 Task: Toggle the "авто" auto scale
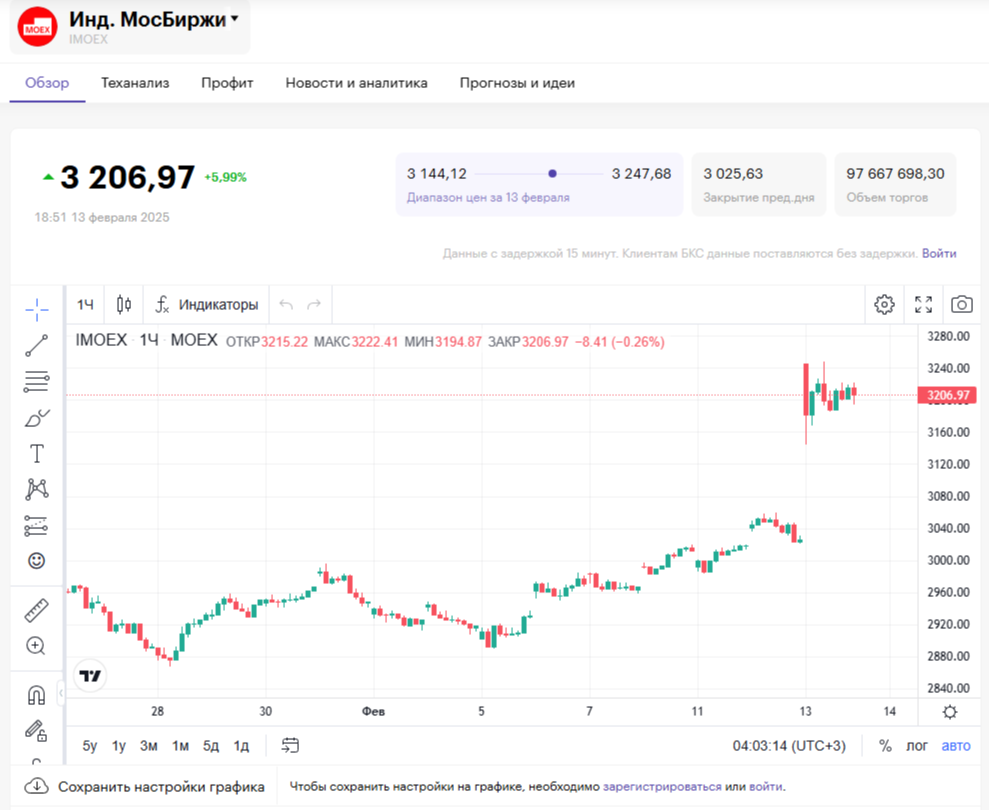pos(956,745)
